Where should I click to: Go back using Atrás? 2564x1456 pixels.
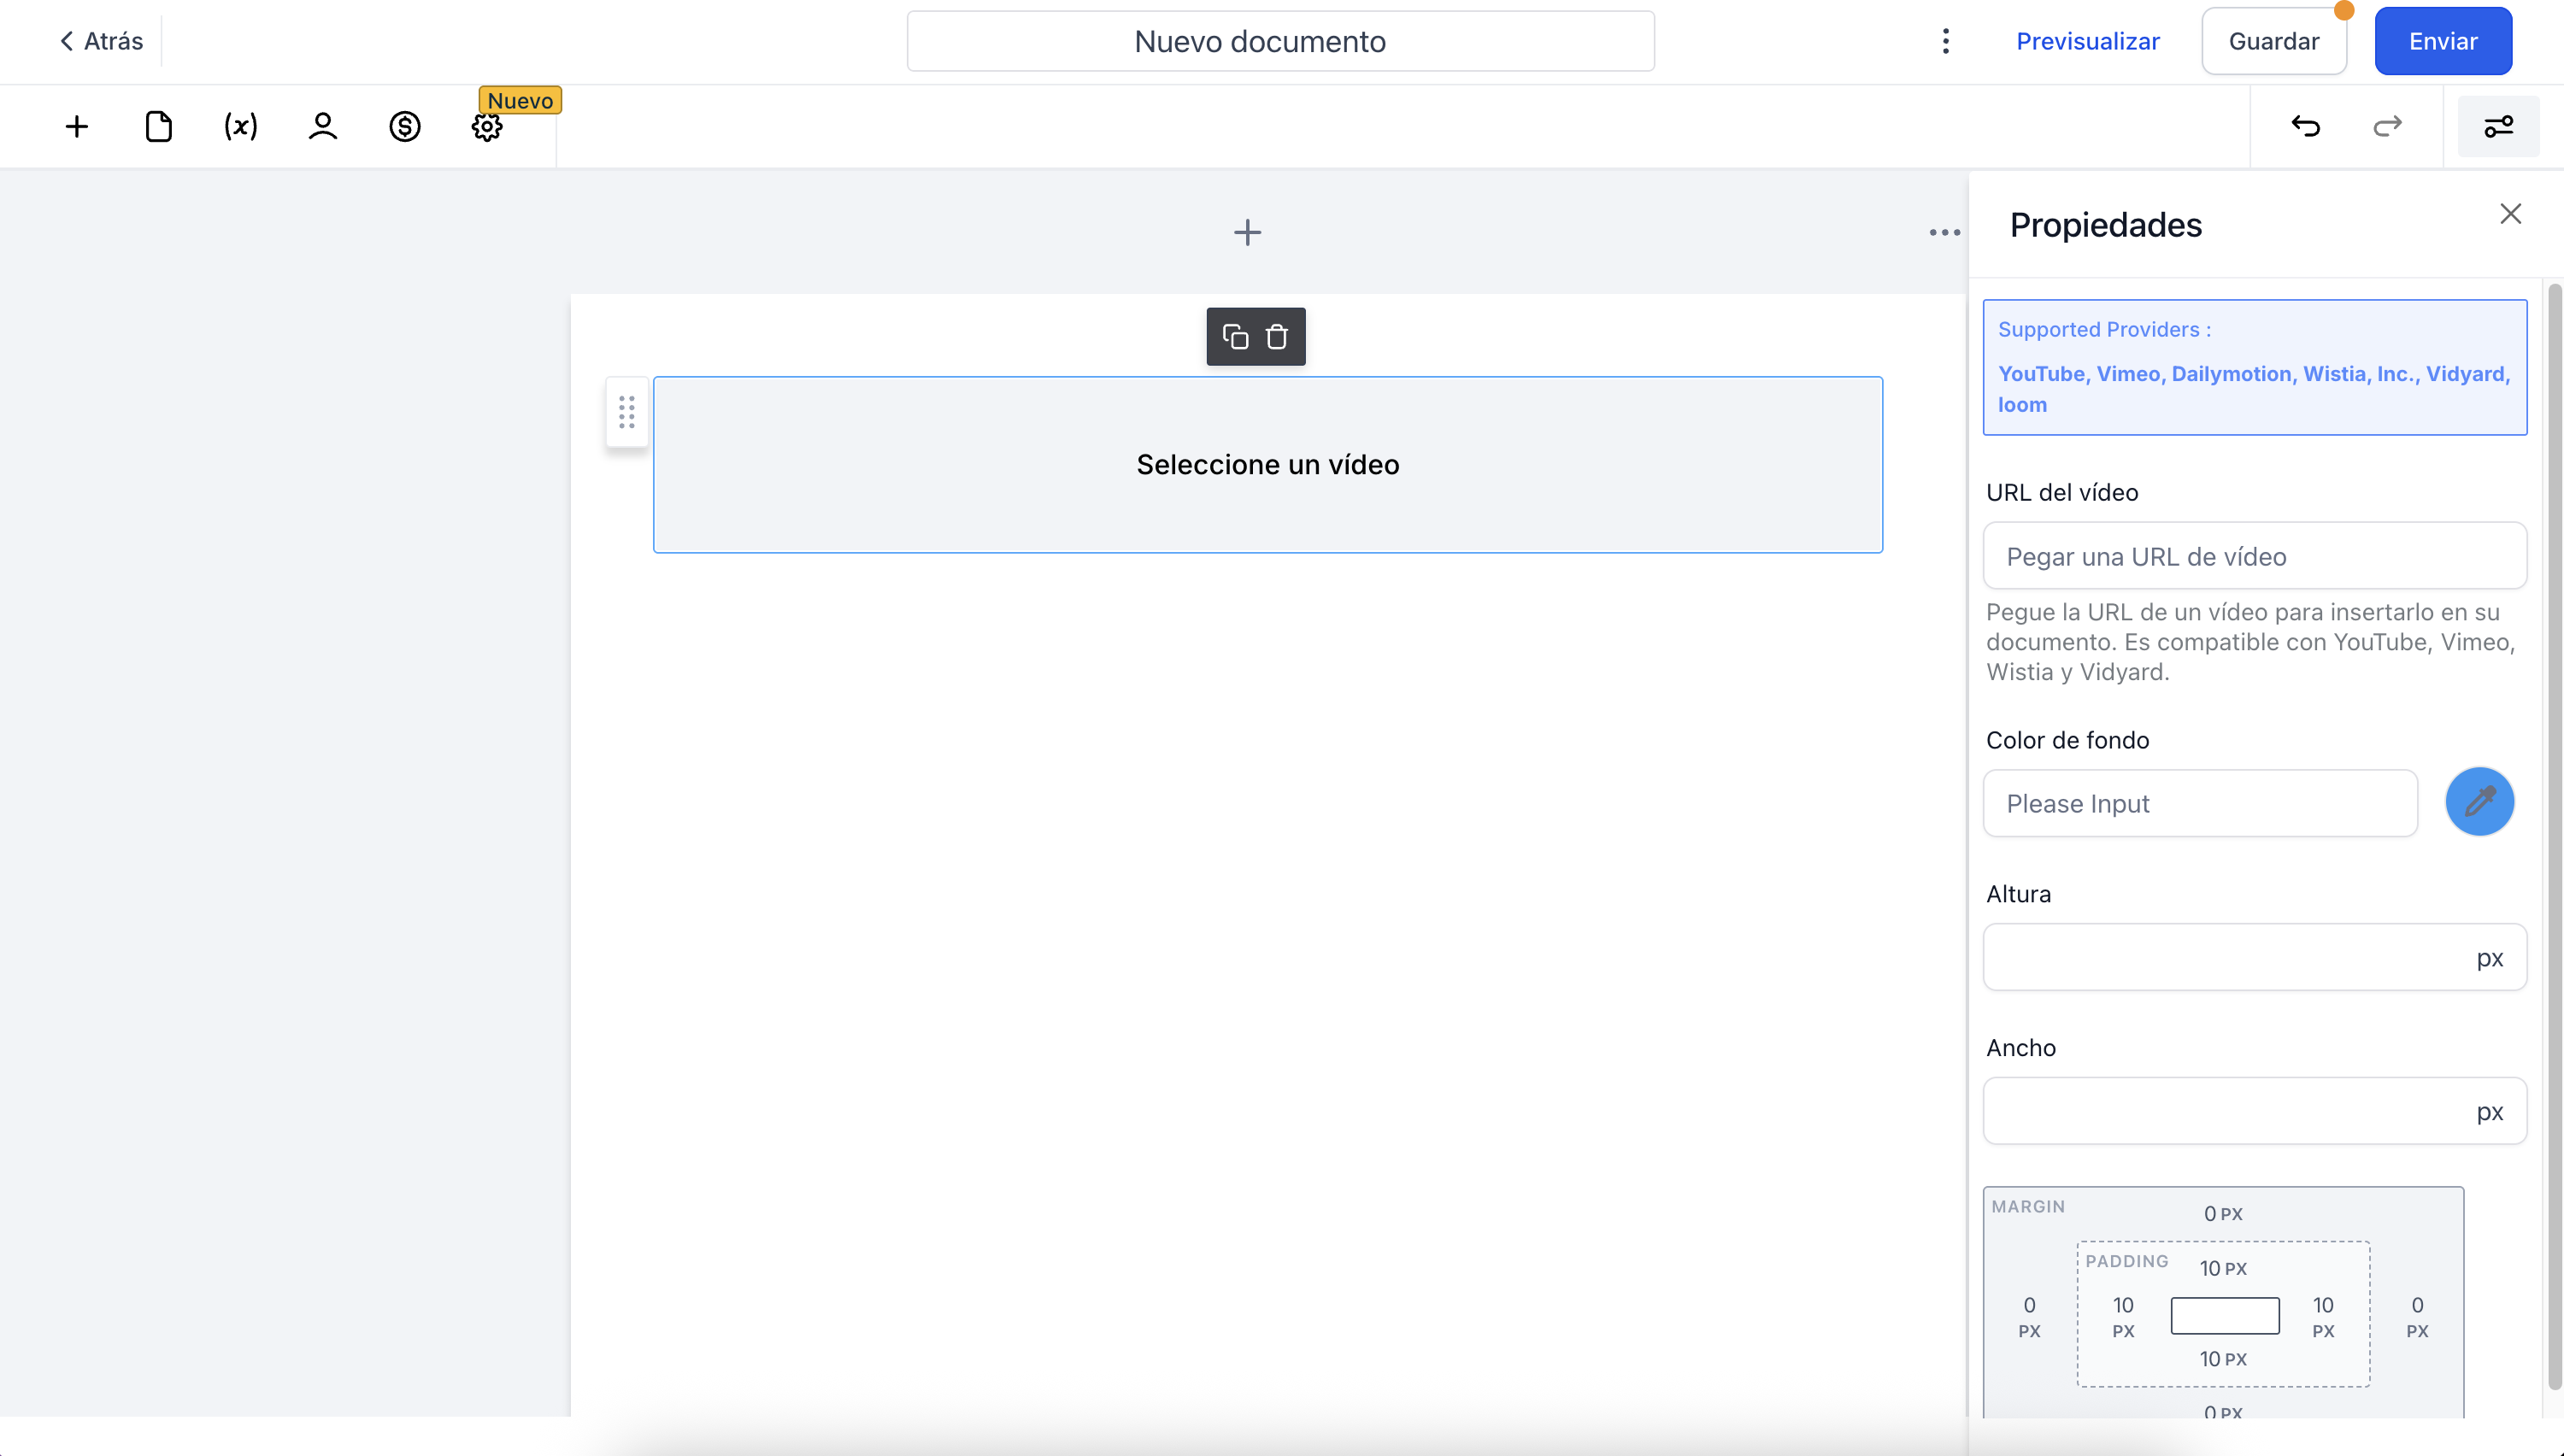pos(101,41)
